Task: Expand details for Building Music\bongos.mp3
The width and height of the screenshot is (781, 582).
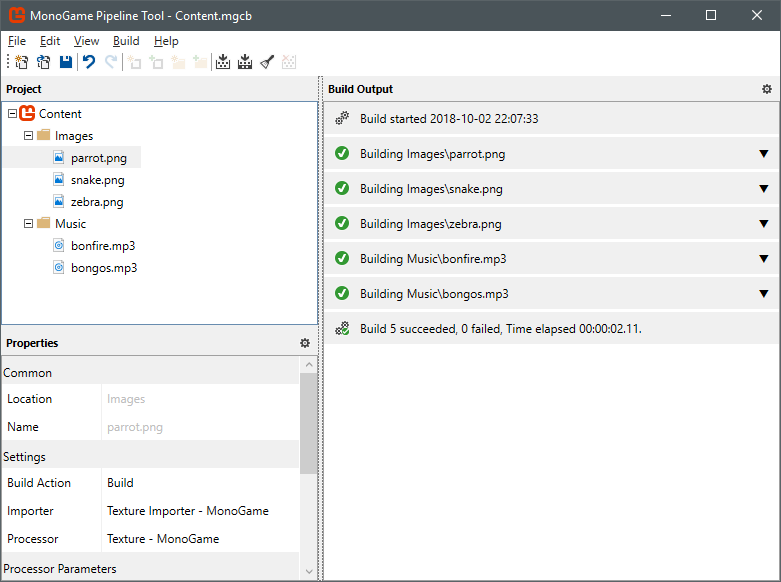Action: pos(763,293)
